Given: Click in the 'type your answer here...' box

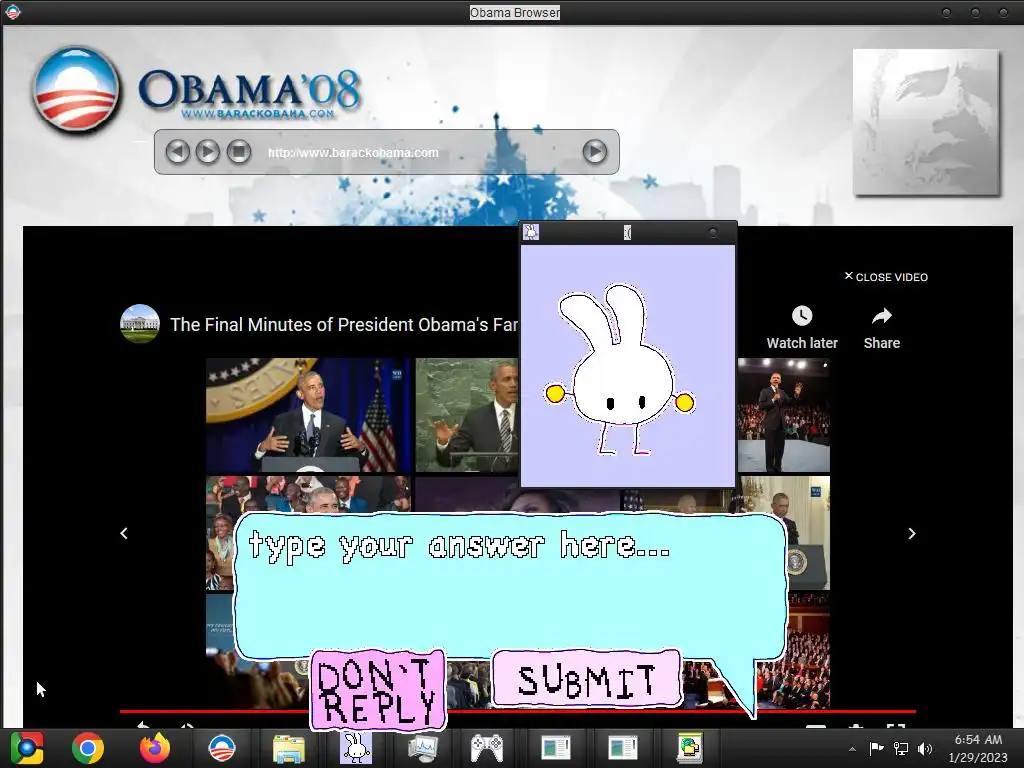Looking at the screenshot, I should coord(510,585).
